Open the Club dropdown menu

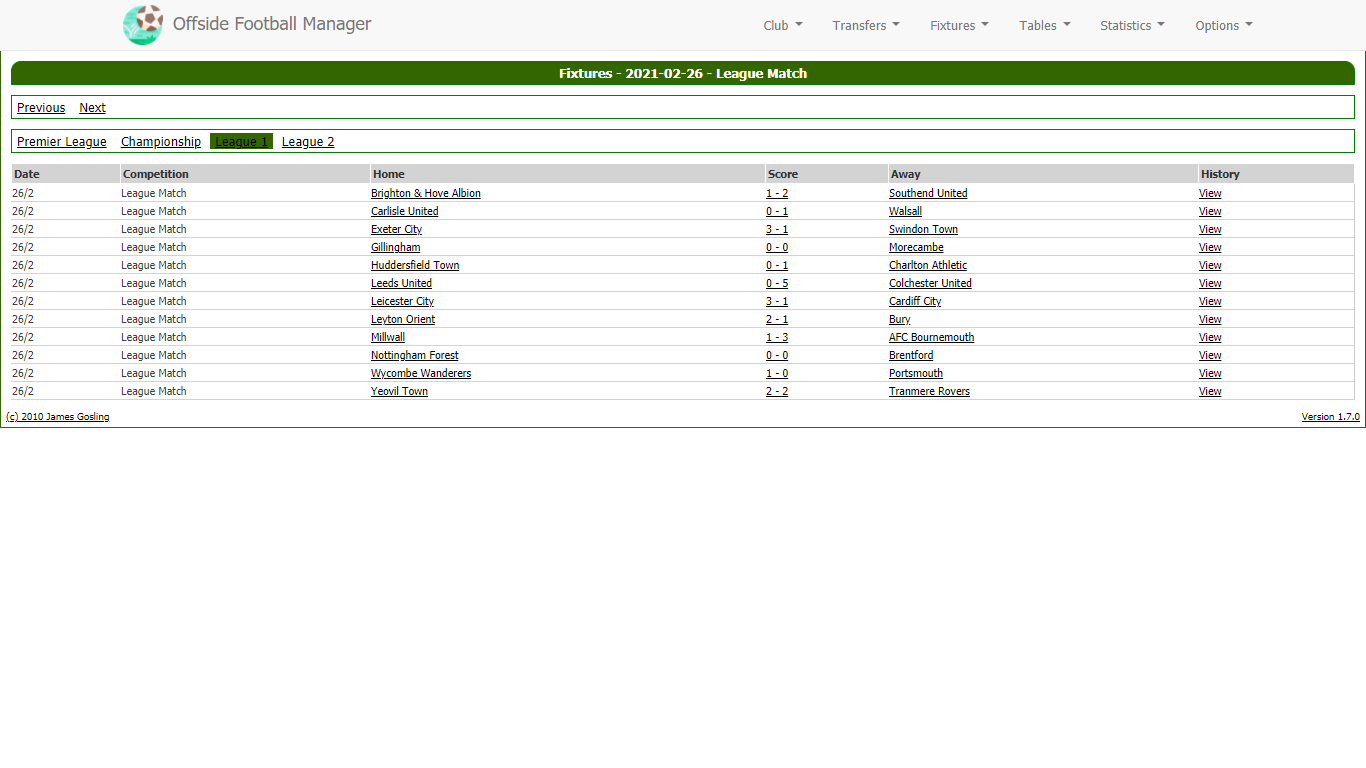coord(782,26)
